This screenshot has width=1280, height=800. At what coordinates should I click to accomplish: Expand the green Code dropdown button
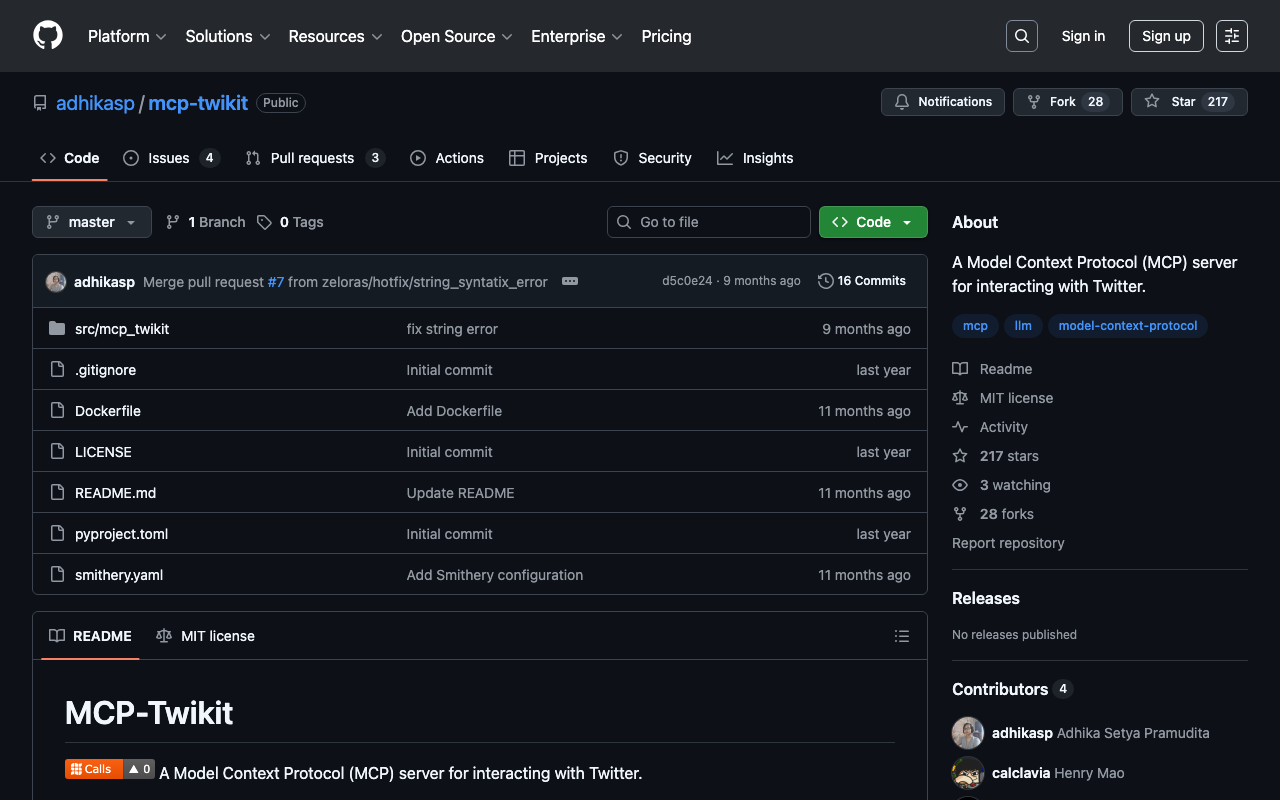click(873, 222)
